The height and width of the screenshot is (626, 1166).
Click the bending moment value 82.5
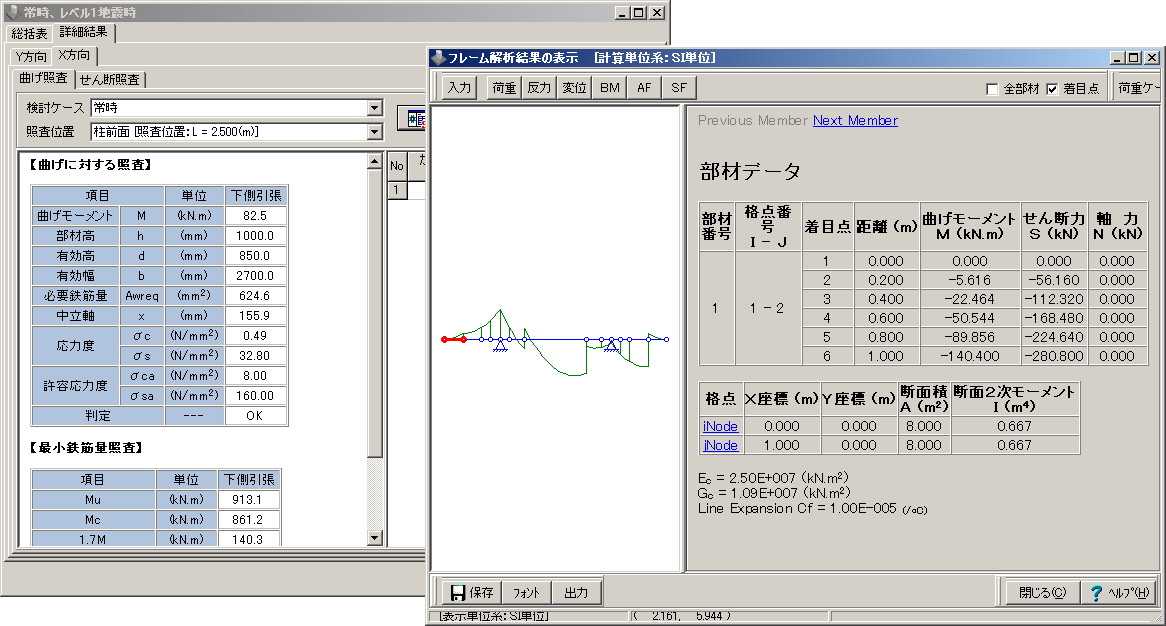255,216
